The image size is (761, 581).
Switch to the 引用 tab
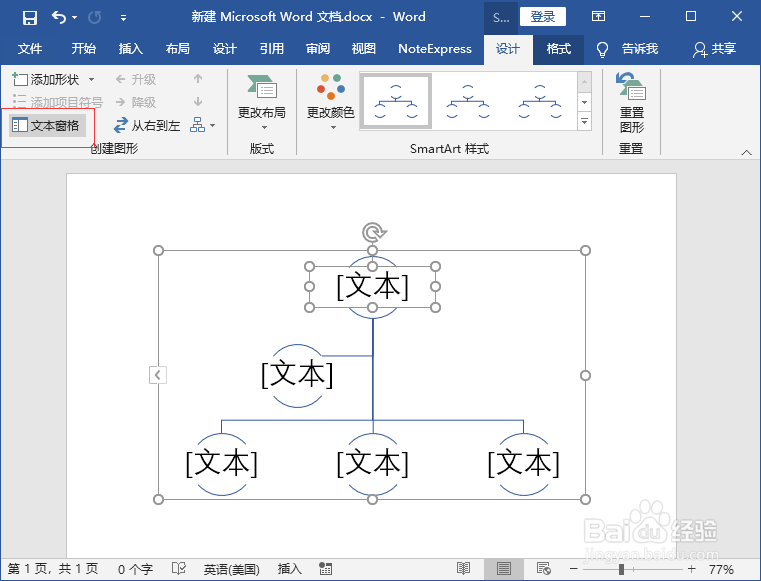pyautogui.click(x=271, y=49)
